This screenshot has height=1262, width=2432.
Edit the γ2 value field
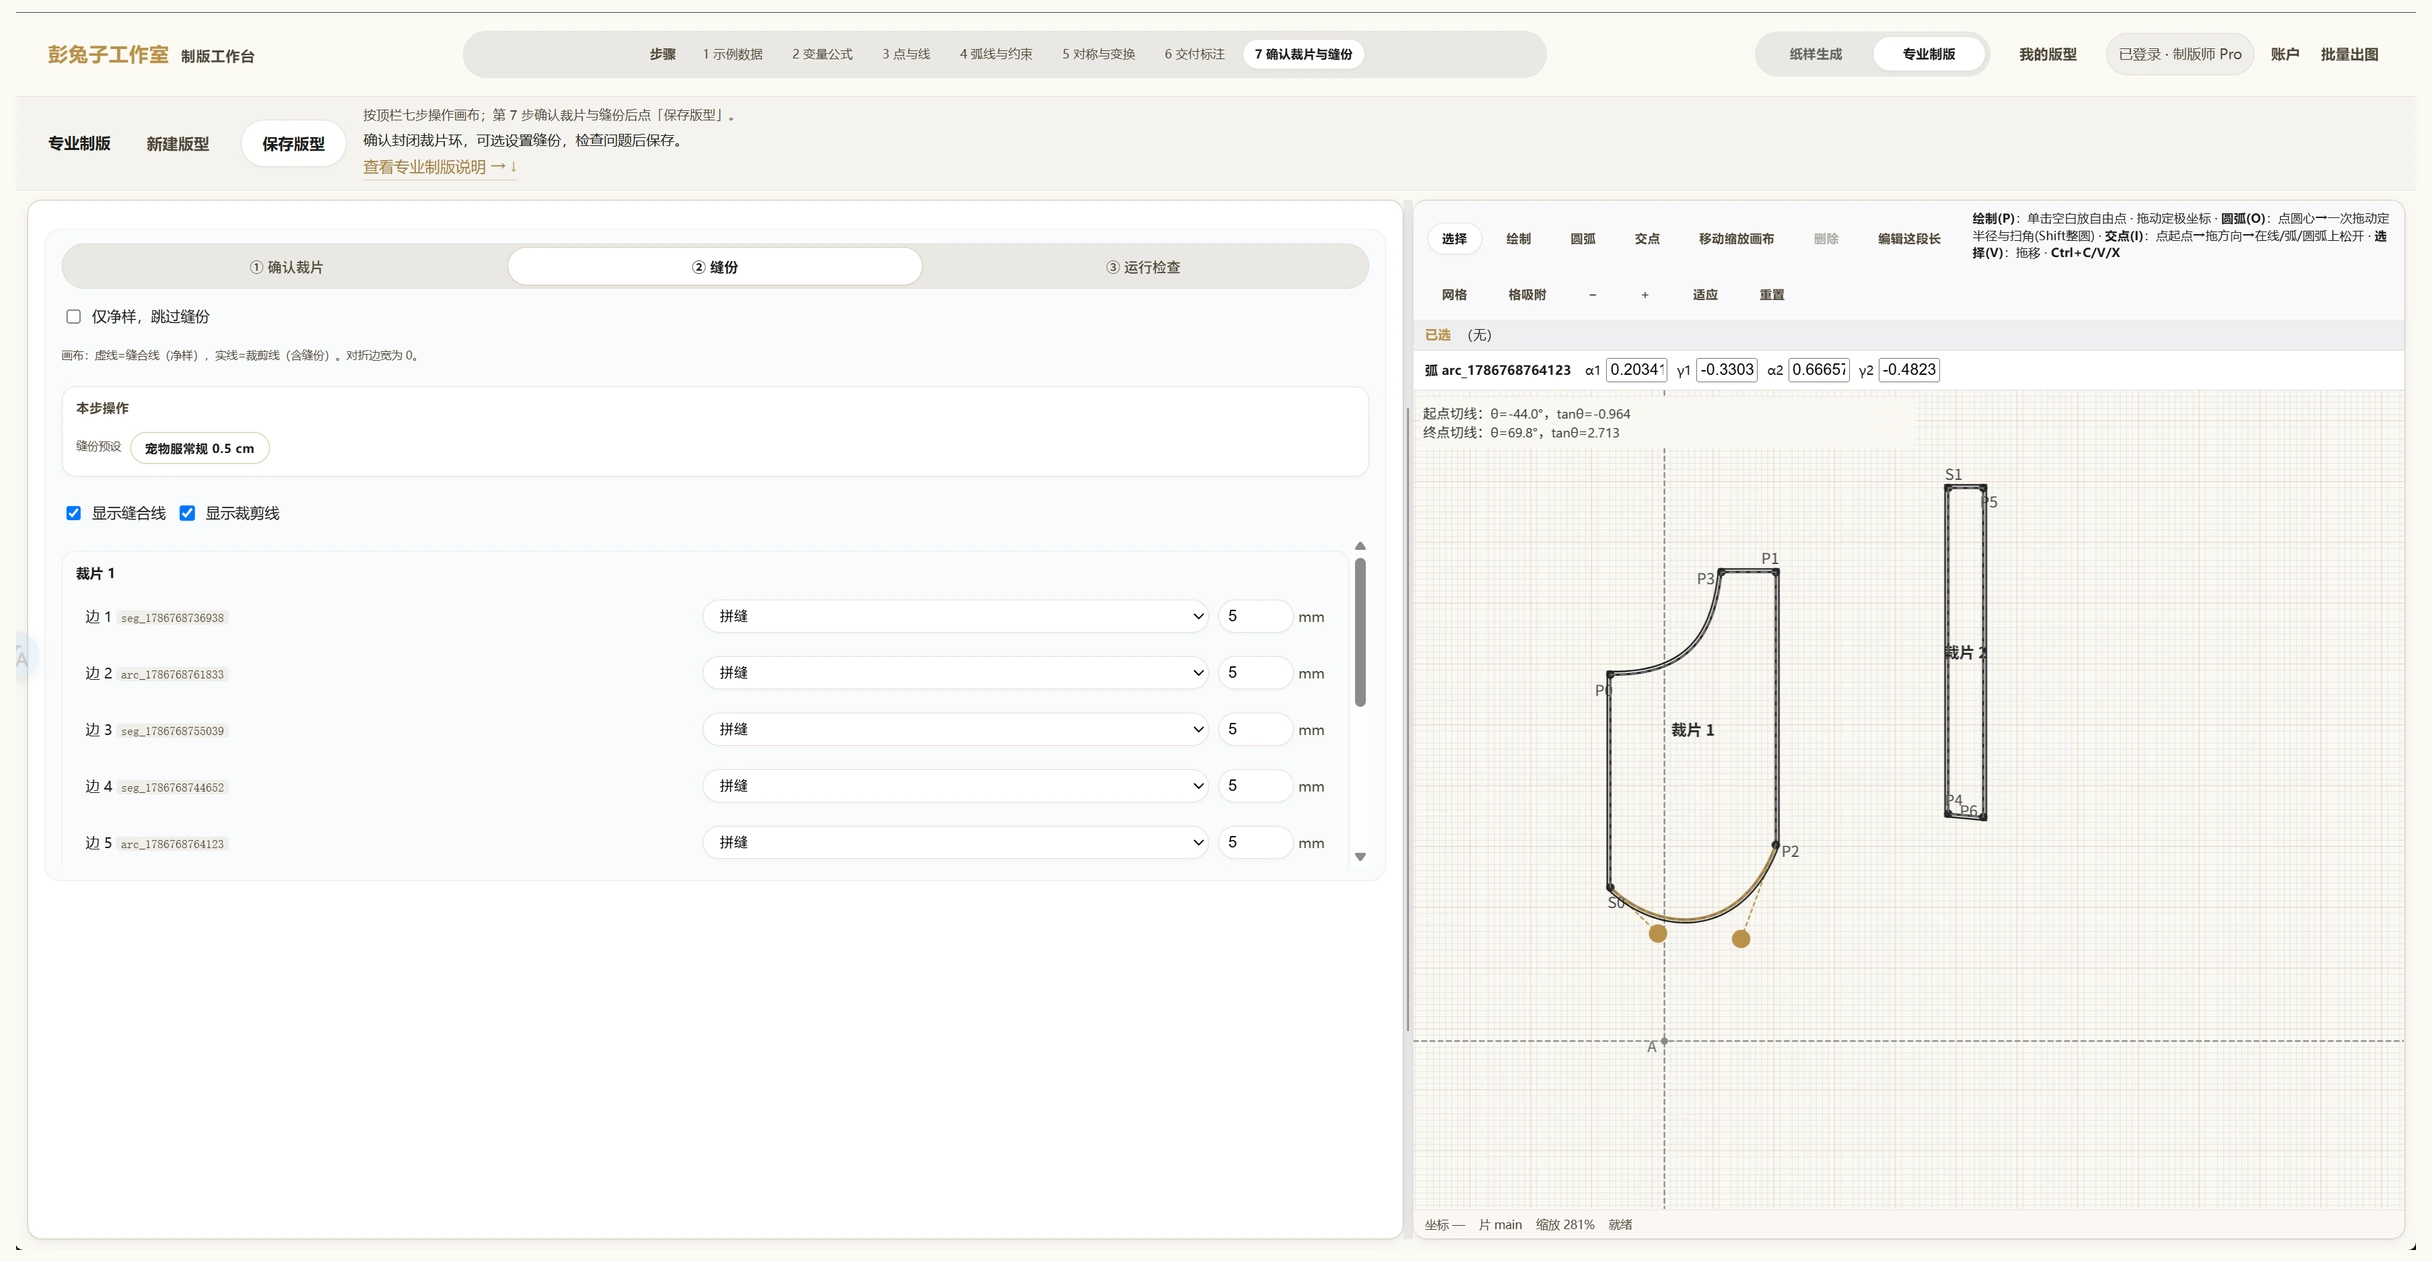tap(1909, 370)
